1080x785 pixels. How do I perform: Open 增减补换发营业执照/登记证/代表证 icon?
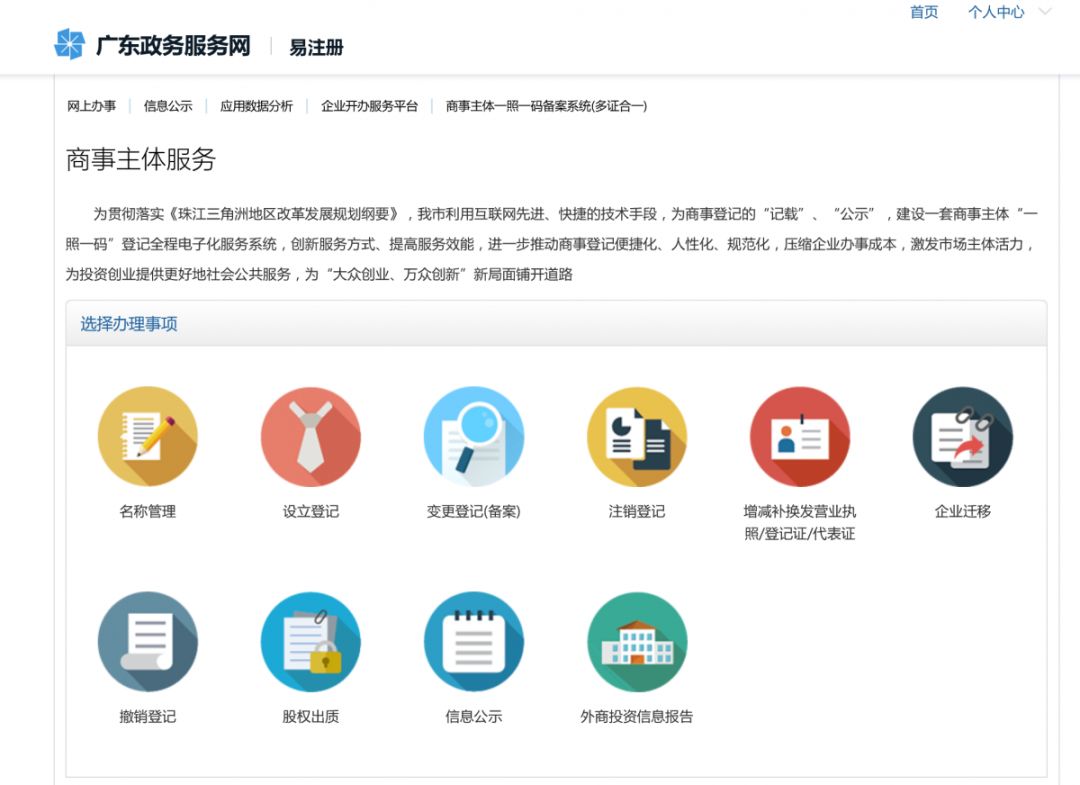click(x=801, y=437)
